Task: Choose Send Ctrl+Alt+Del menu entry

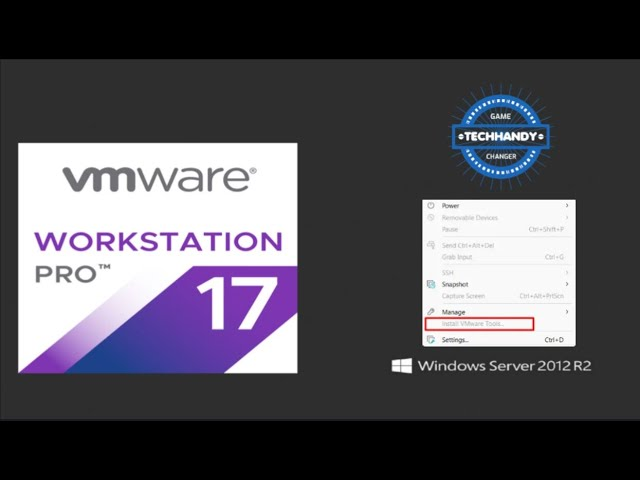Action: point(499,245)
